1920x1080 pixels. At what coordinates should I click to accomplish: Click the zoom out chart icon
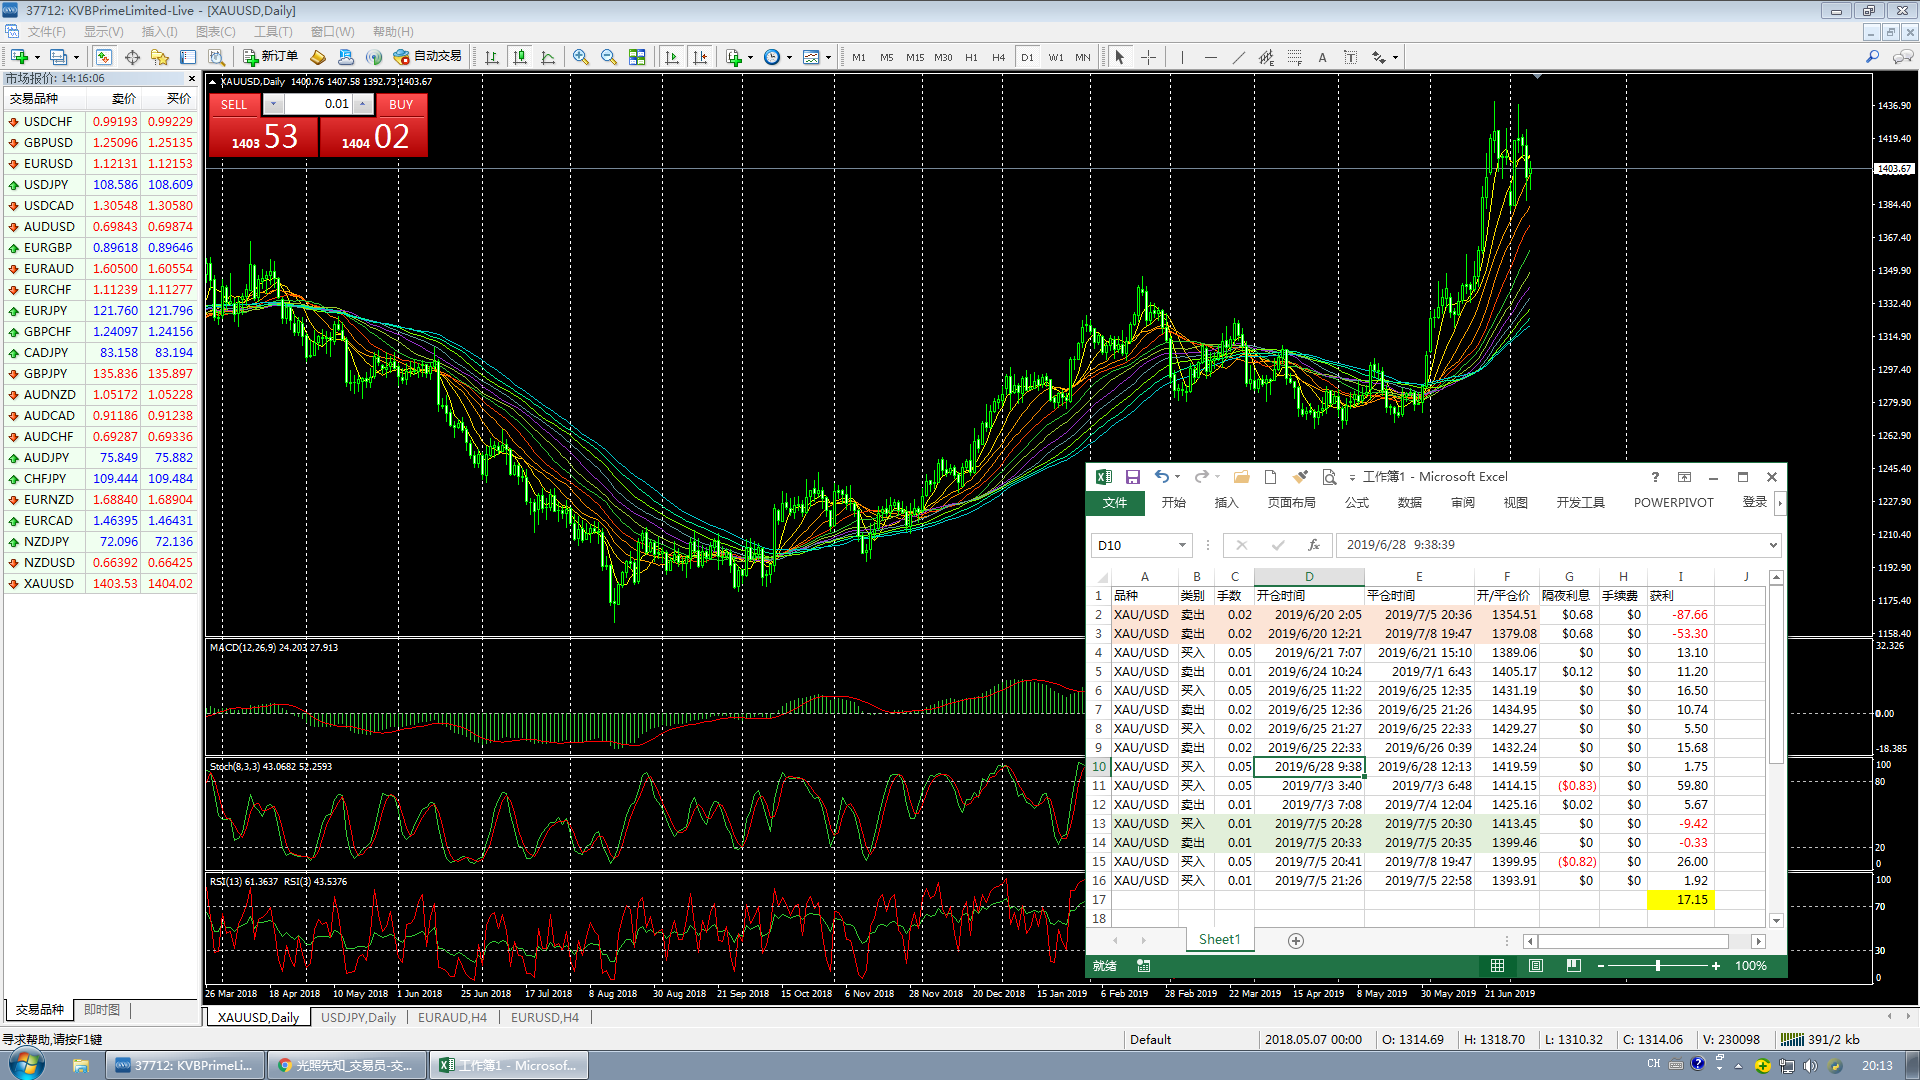(x=608, y=57)
